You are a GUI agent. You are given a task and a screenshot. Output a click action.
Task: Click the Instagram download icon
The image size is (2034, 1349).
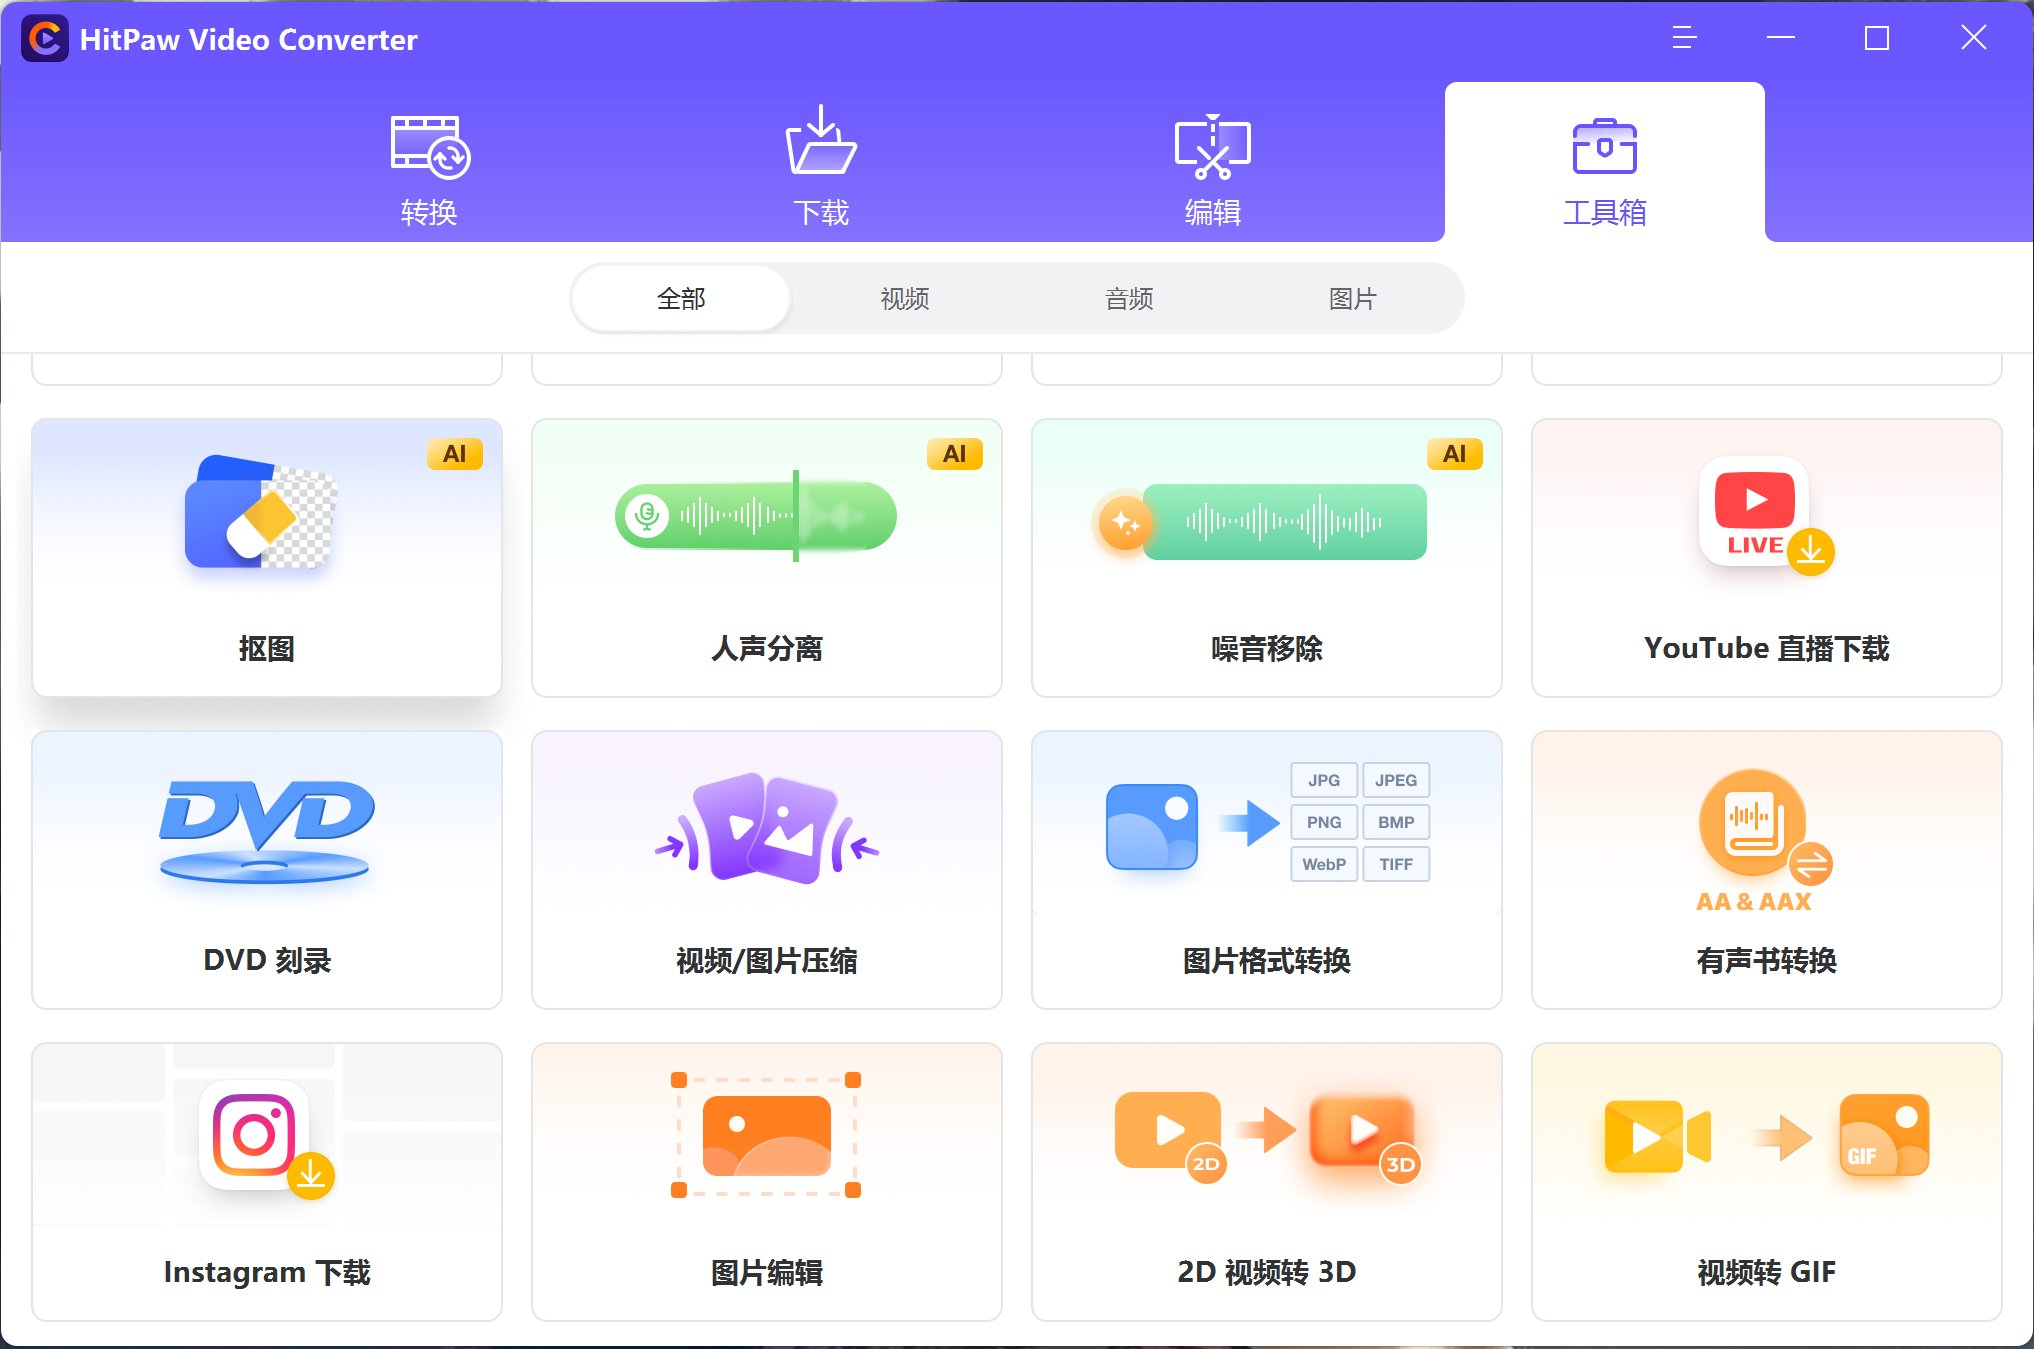265,1139
